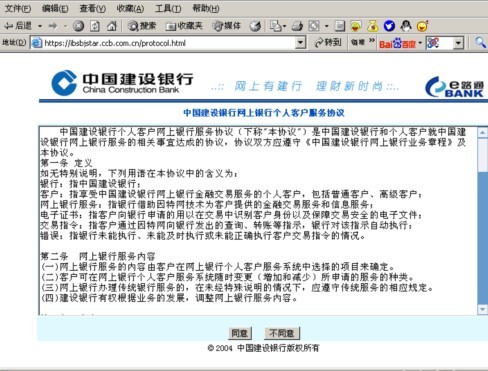
Task: Go to the Home page icon
Action: (x=112, y=26)
